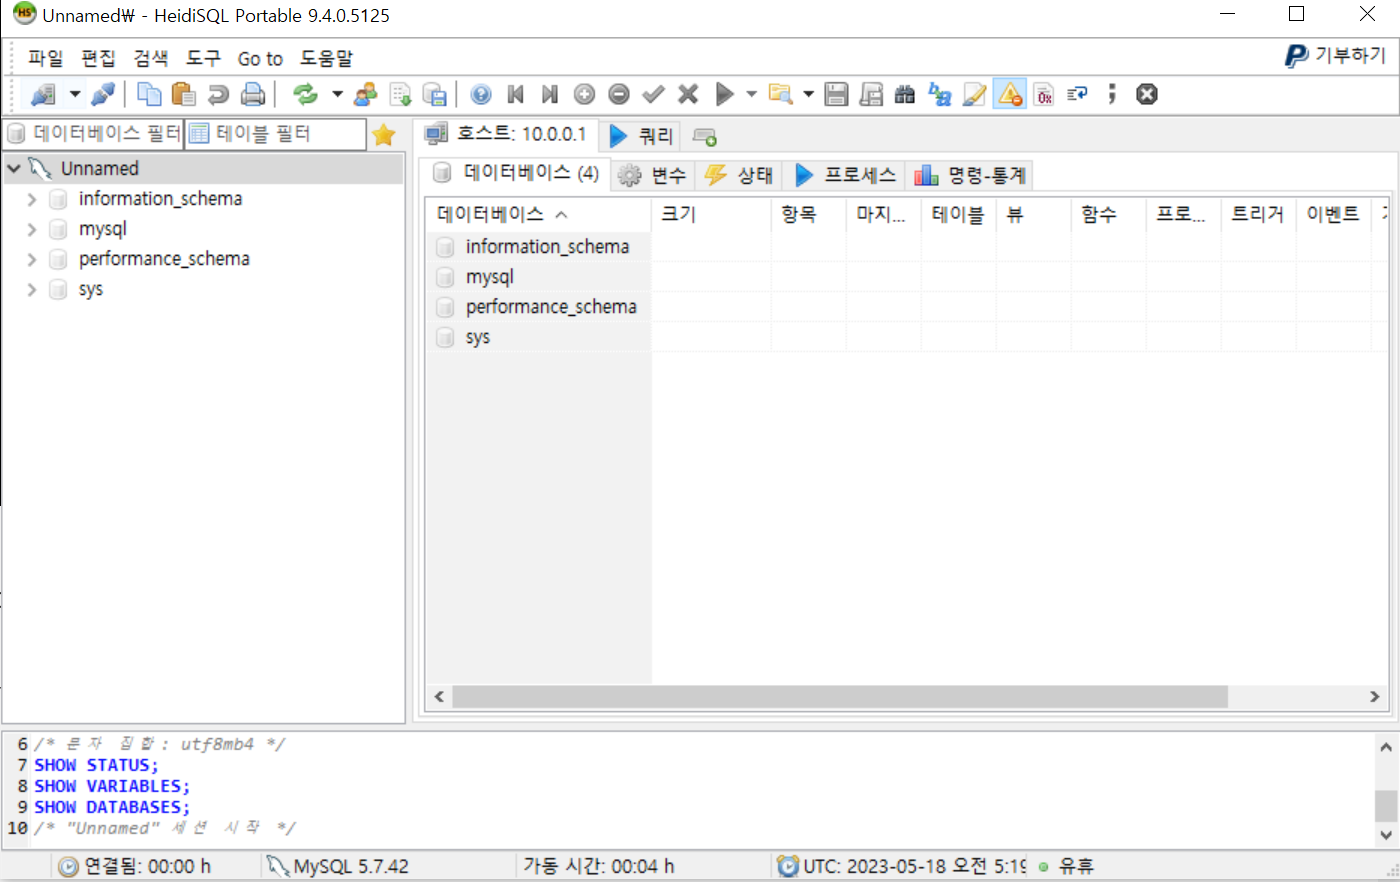Open the 도움말 menu
The width and height of the screenshot is (1400, 882).
point(326,59)
